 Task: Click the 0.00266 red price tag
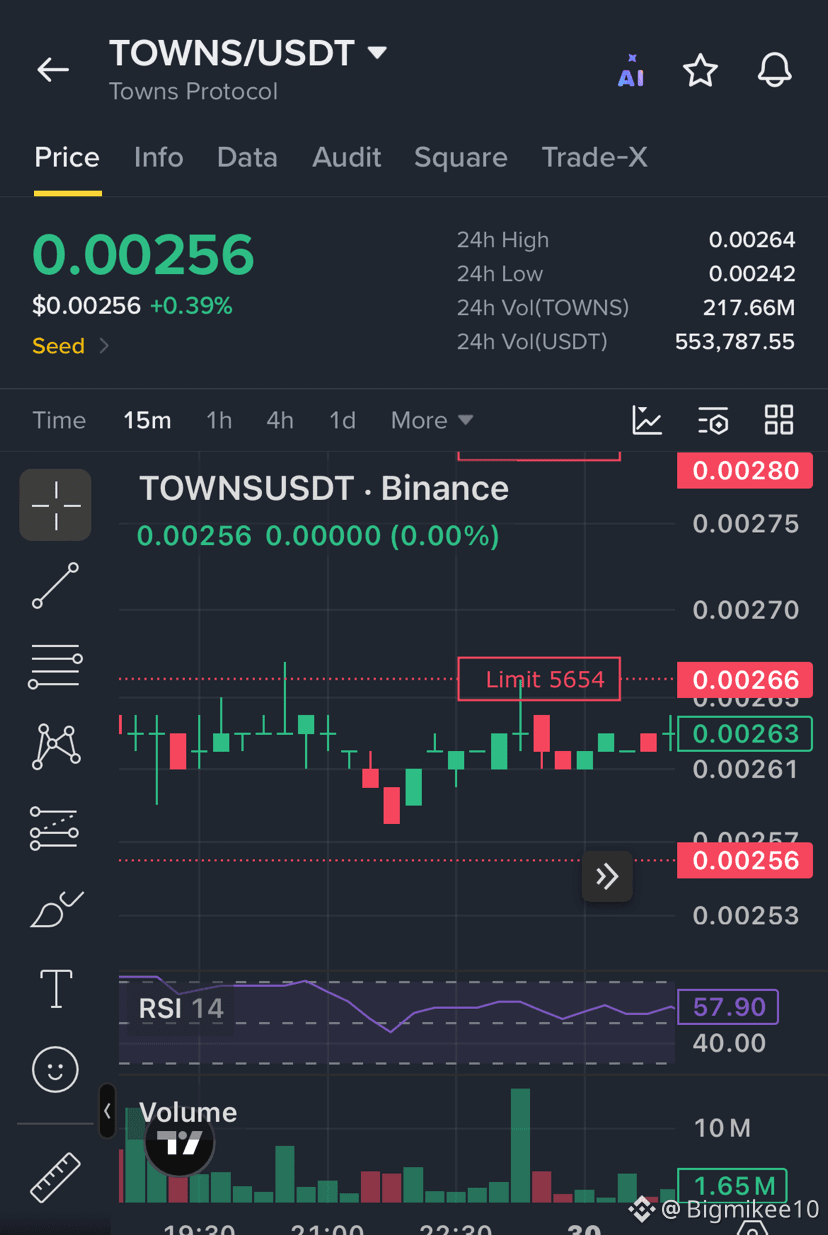click(745, 680)
